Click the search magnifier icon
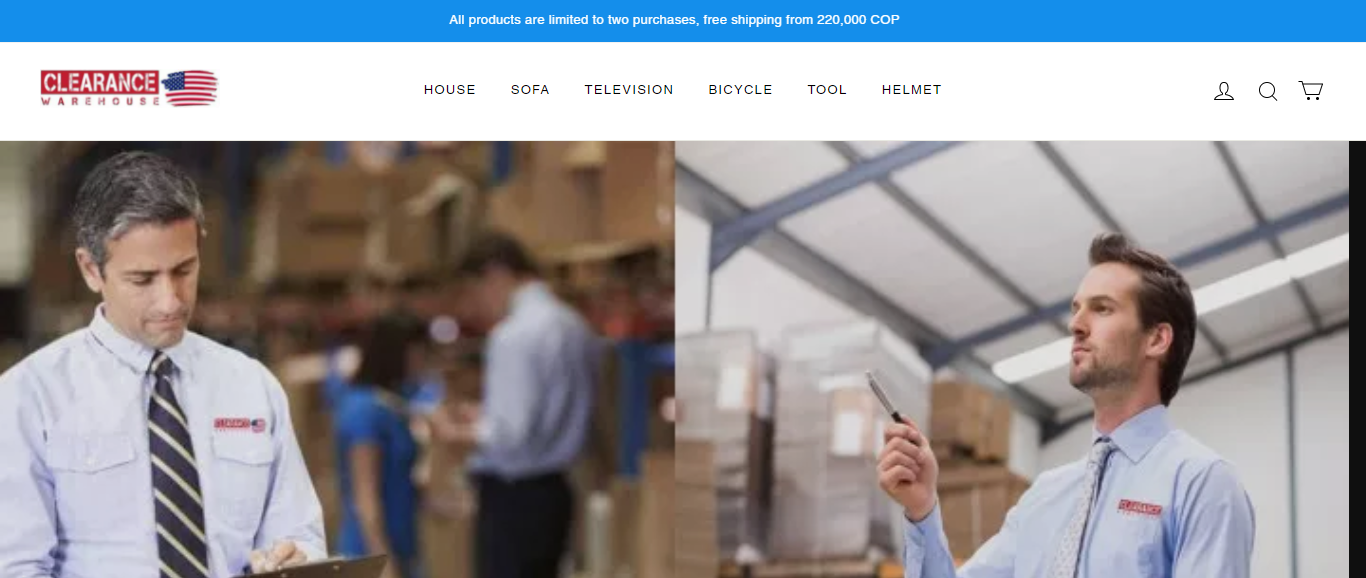 (1268, 91)
